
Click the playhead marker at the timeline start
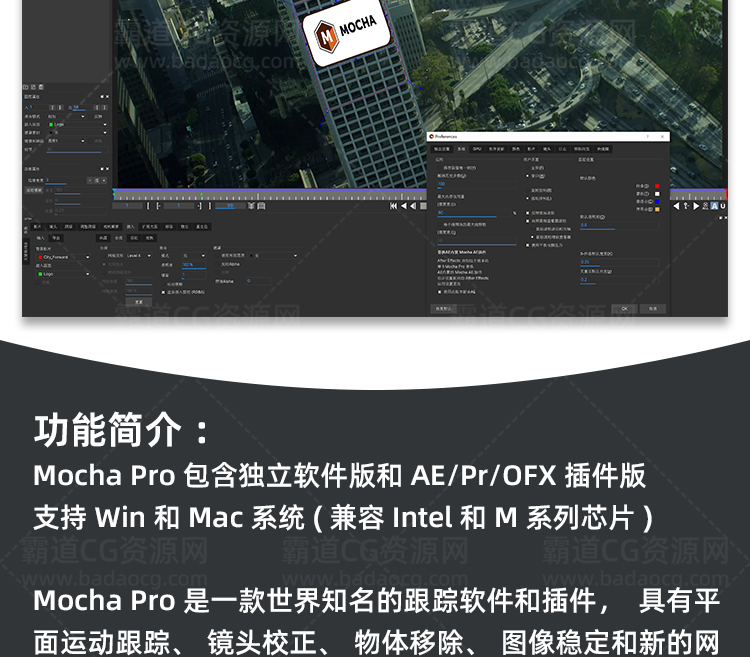click(114, 190)
